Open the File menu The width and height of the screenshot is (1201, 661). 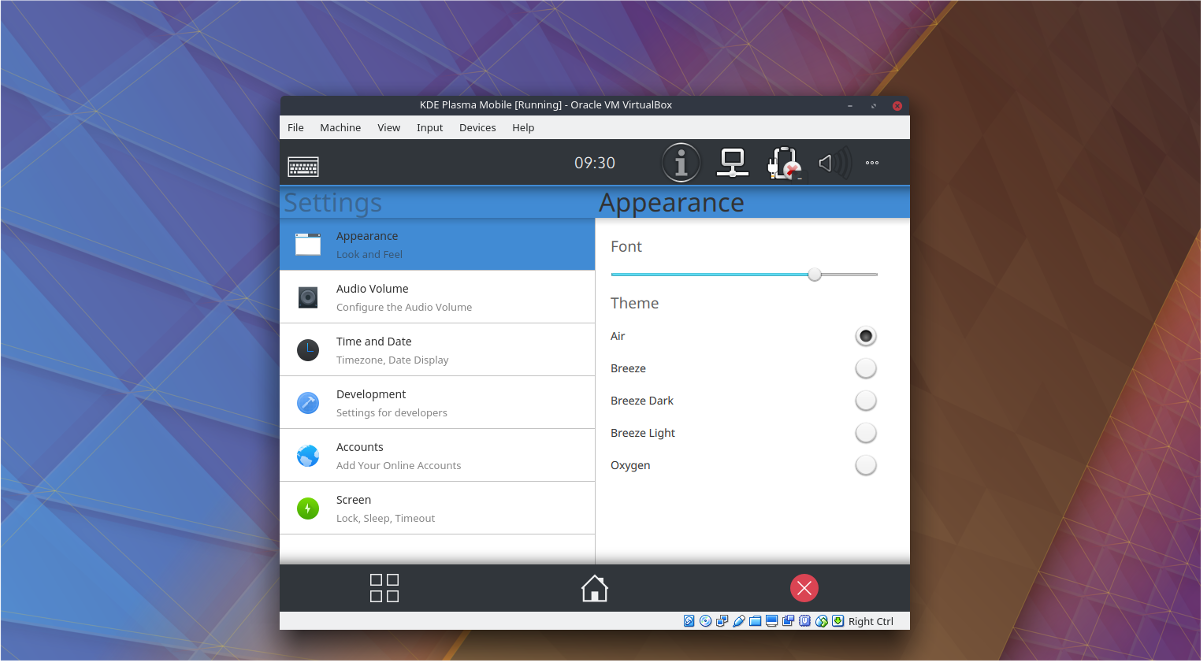(x=296, y=128)
